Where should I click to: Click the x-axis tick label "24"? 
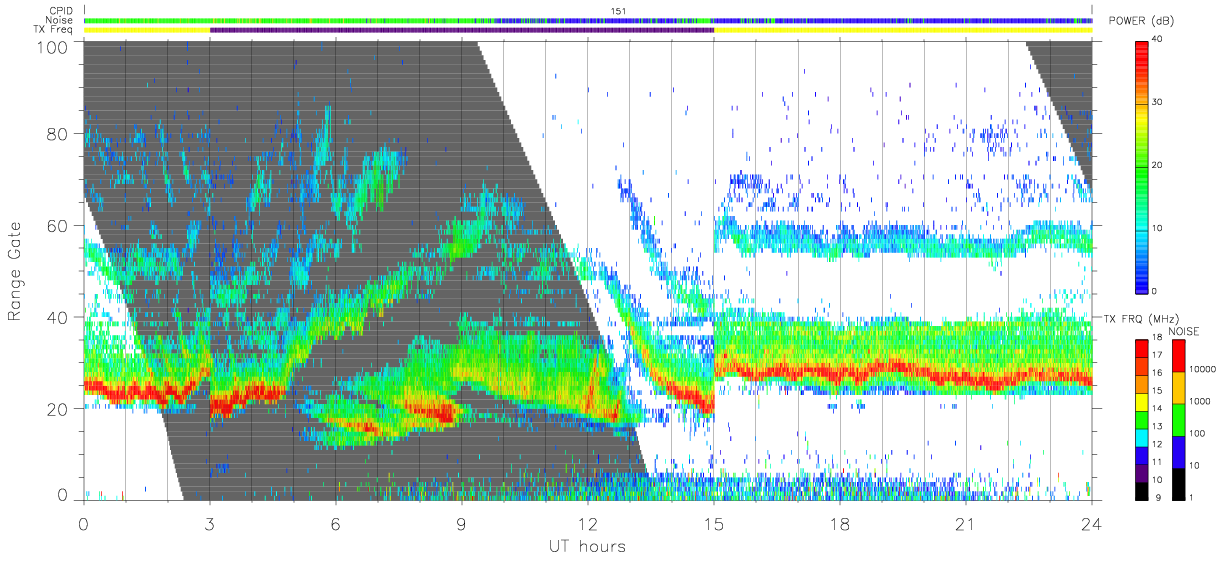[1092, 524]
